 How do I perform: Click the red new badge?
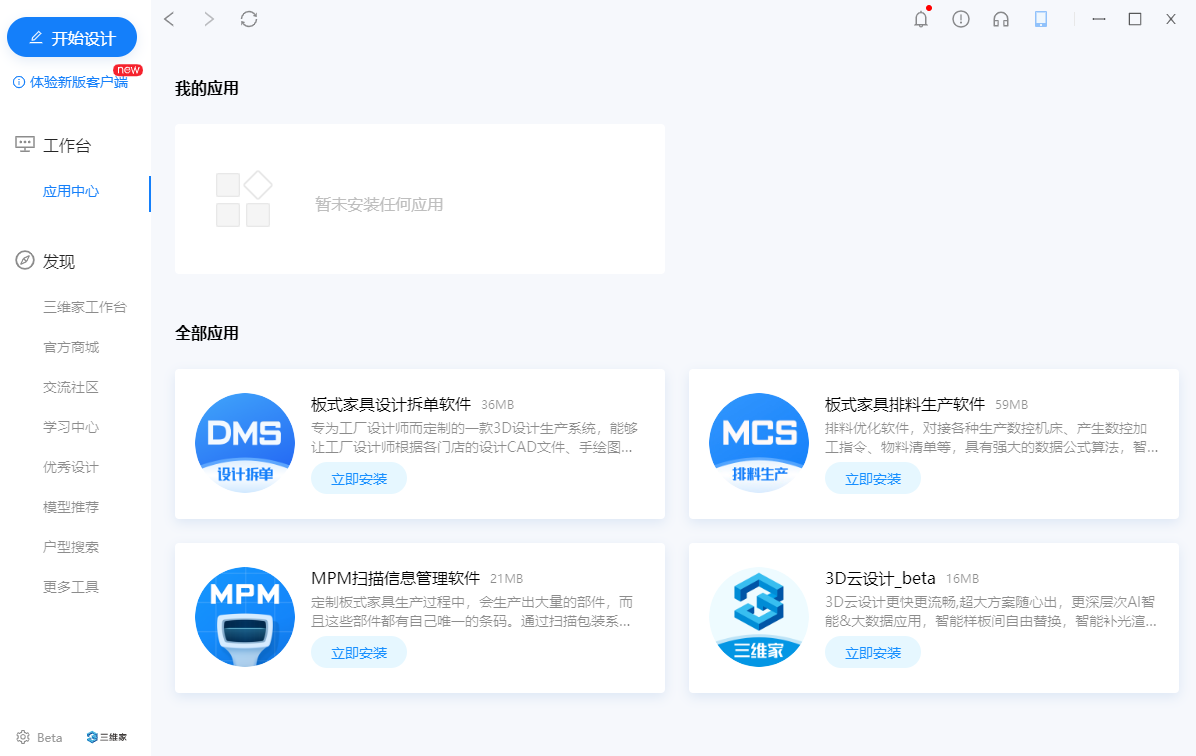pyautogui.click(x=128, y=69)
